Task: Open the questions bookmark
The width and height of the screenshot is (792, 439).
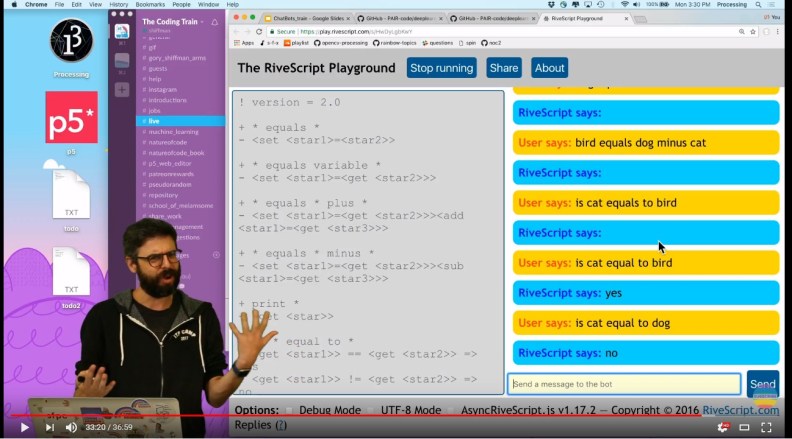Action: 437,43
